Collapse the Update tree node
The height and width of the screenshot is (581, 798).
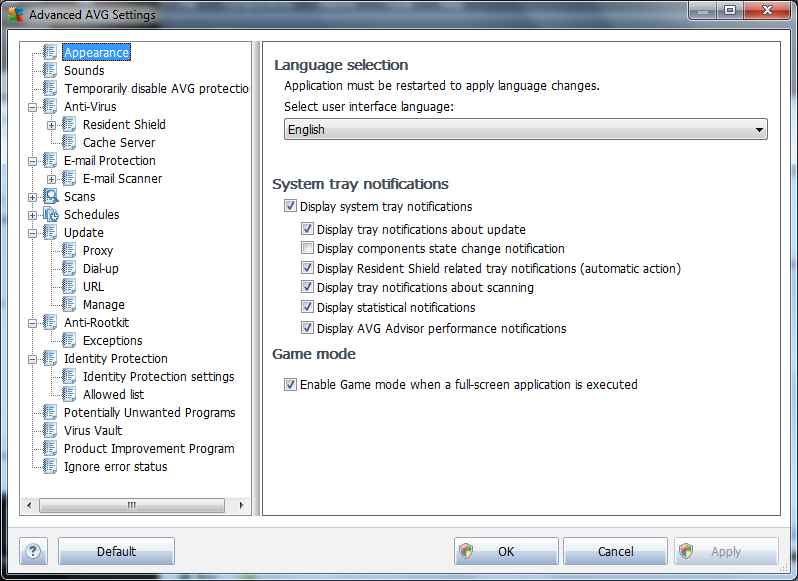[33, 234]
